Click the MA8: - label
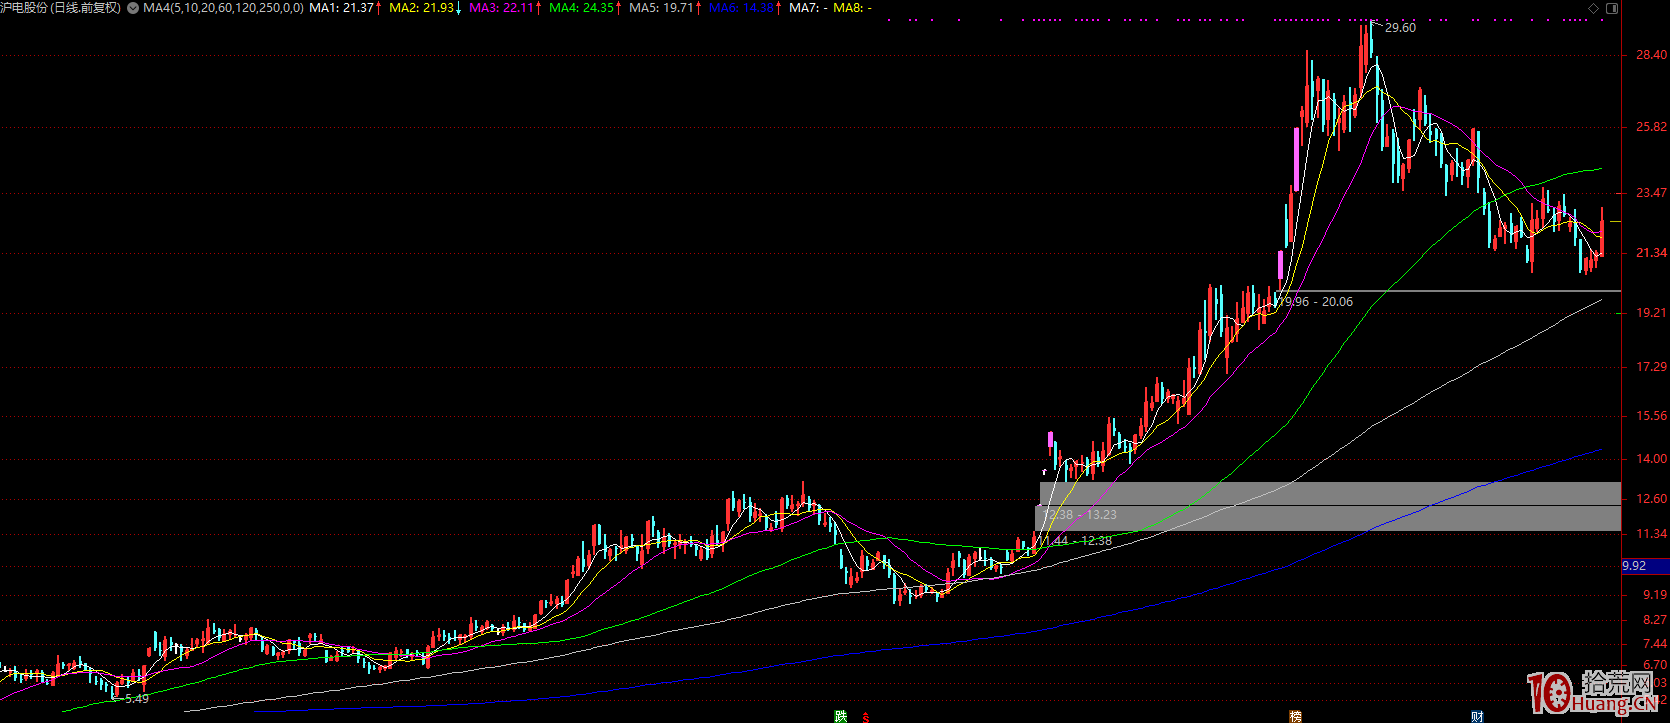The width and height of the screenshot is (1670, 723). point(852,8)
